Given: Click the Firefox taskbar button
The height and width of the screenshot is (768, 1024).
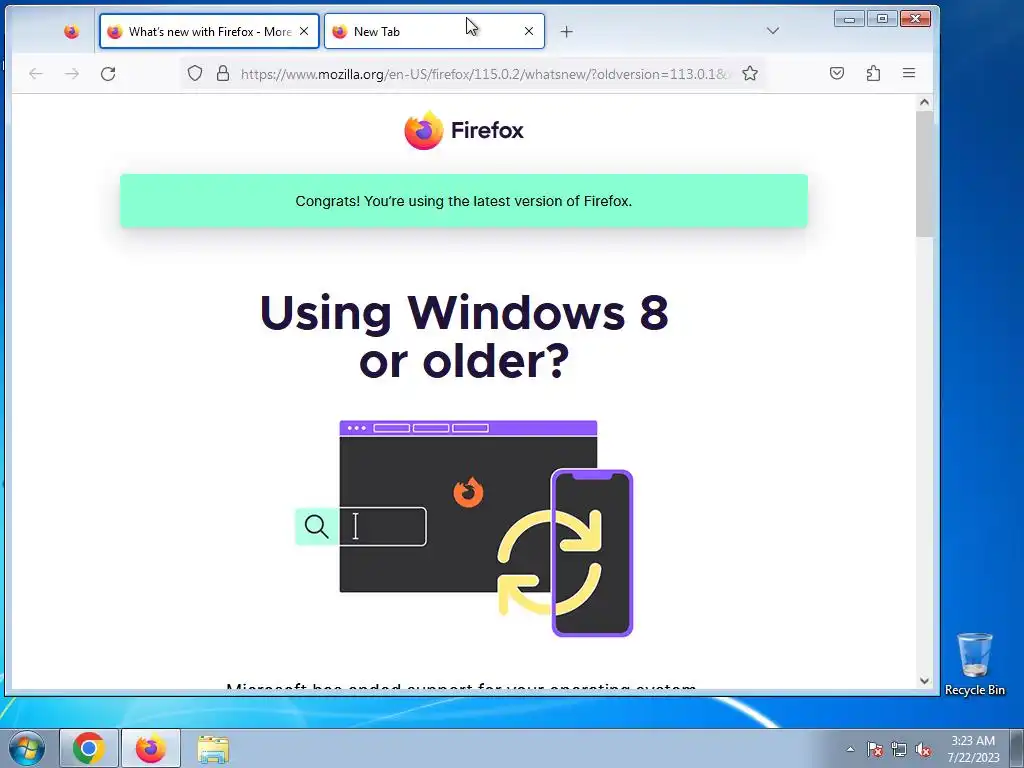Looking at the screenshot, I should tap(151, 748).
